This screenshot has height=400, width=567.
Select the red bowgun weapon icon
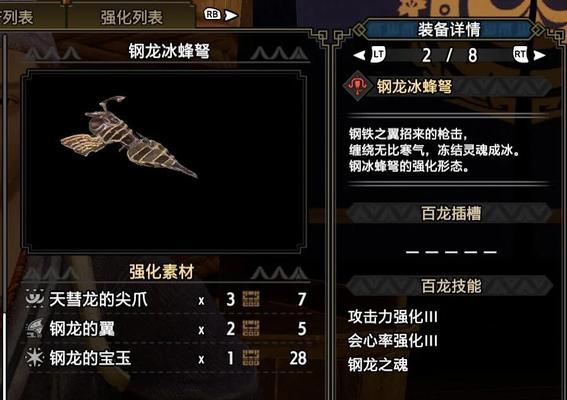[x=357, y=86]
